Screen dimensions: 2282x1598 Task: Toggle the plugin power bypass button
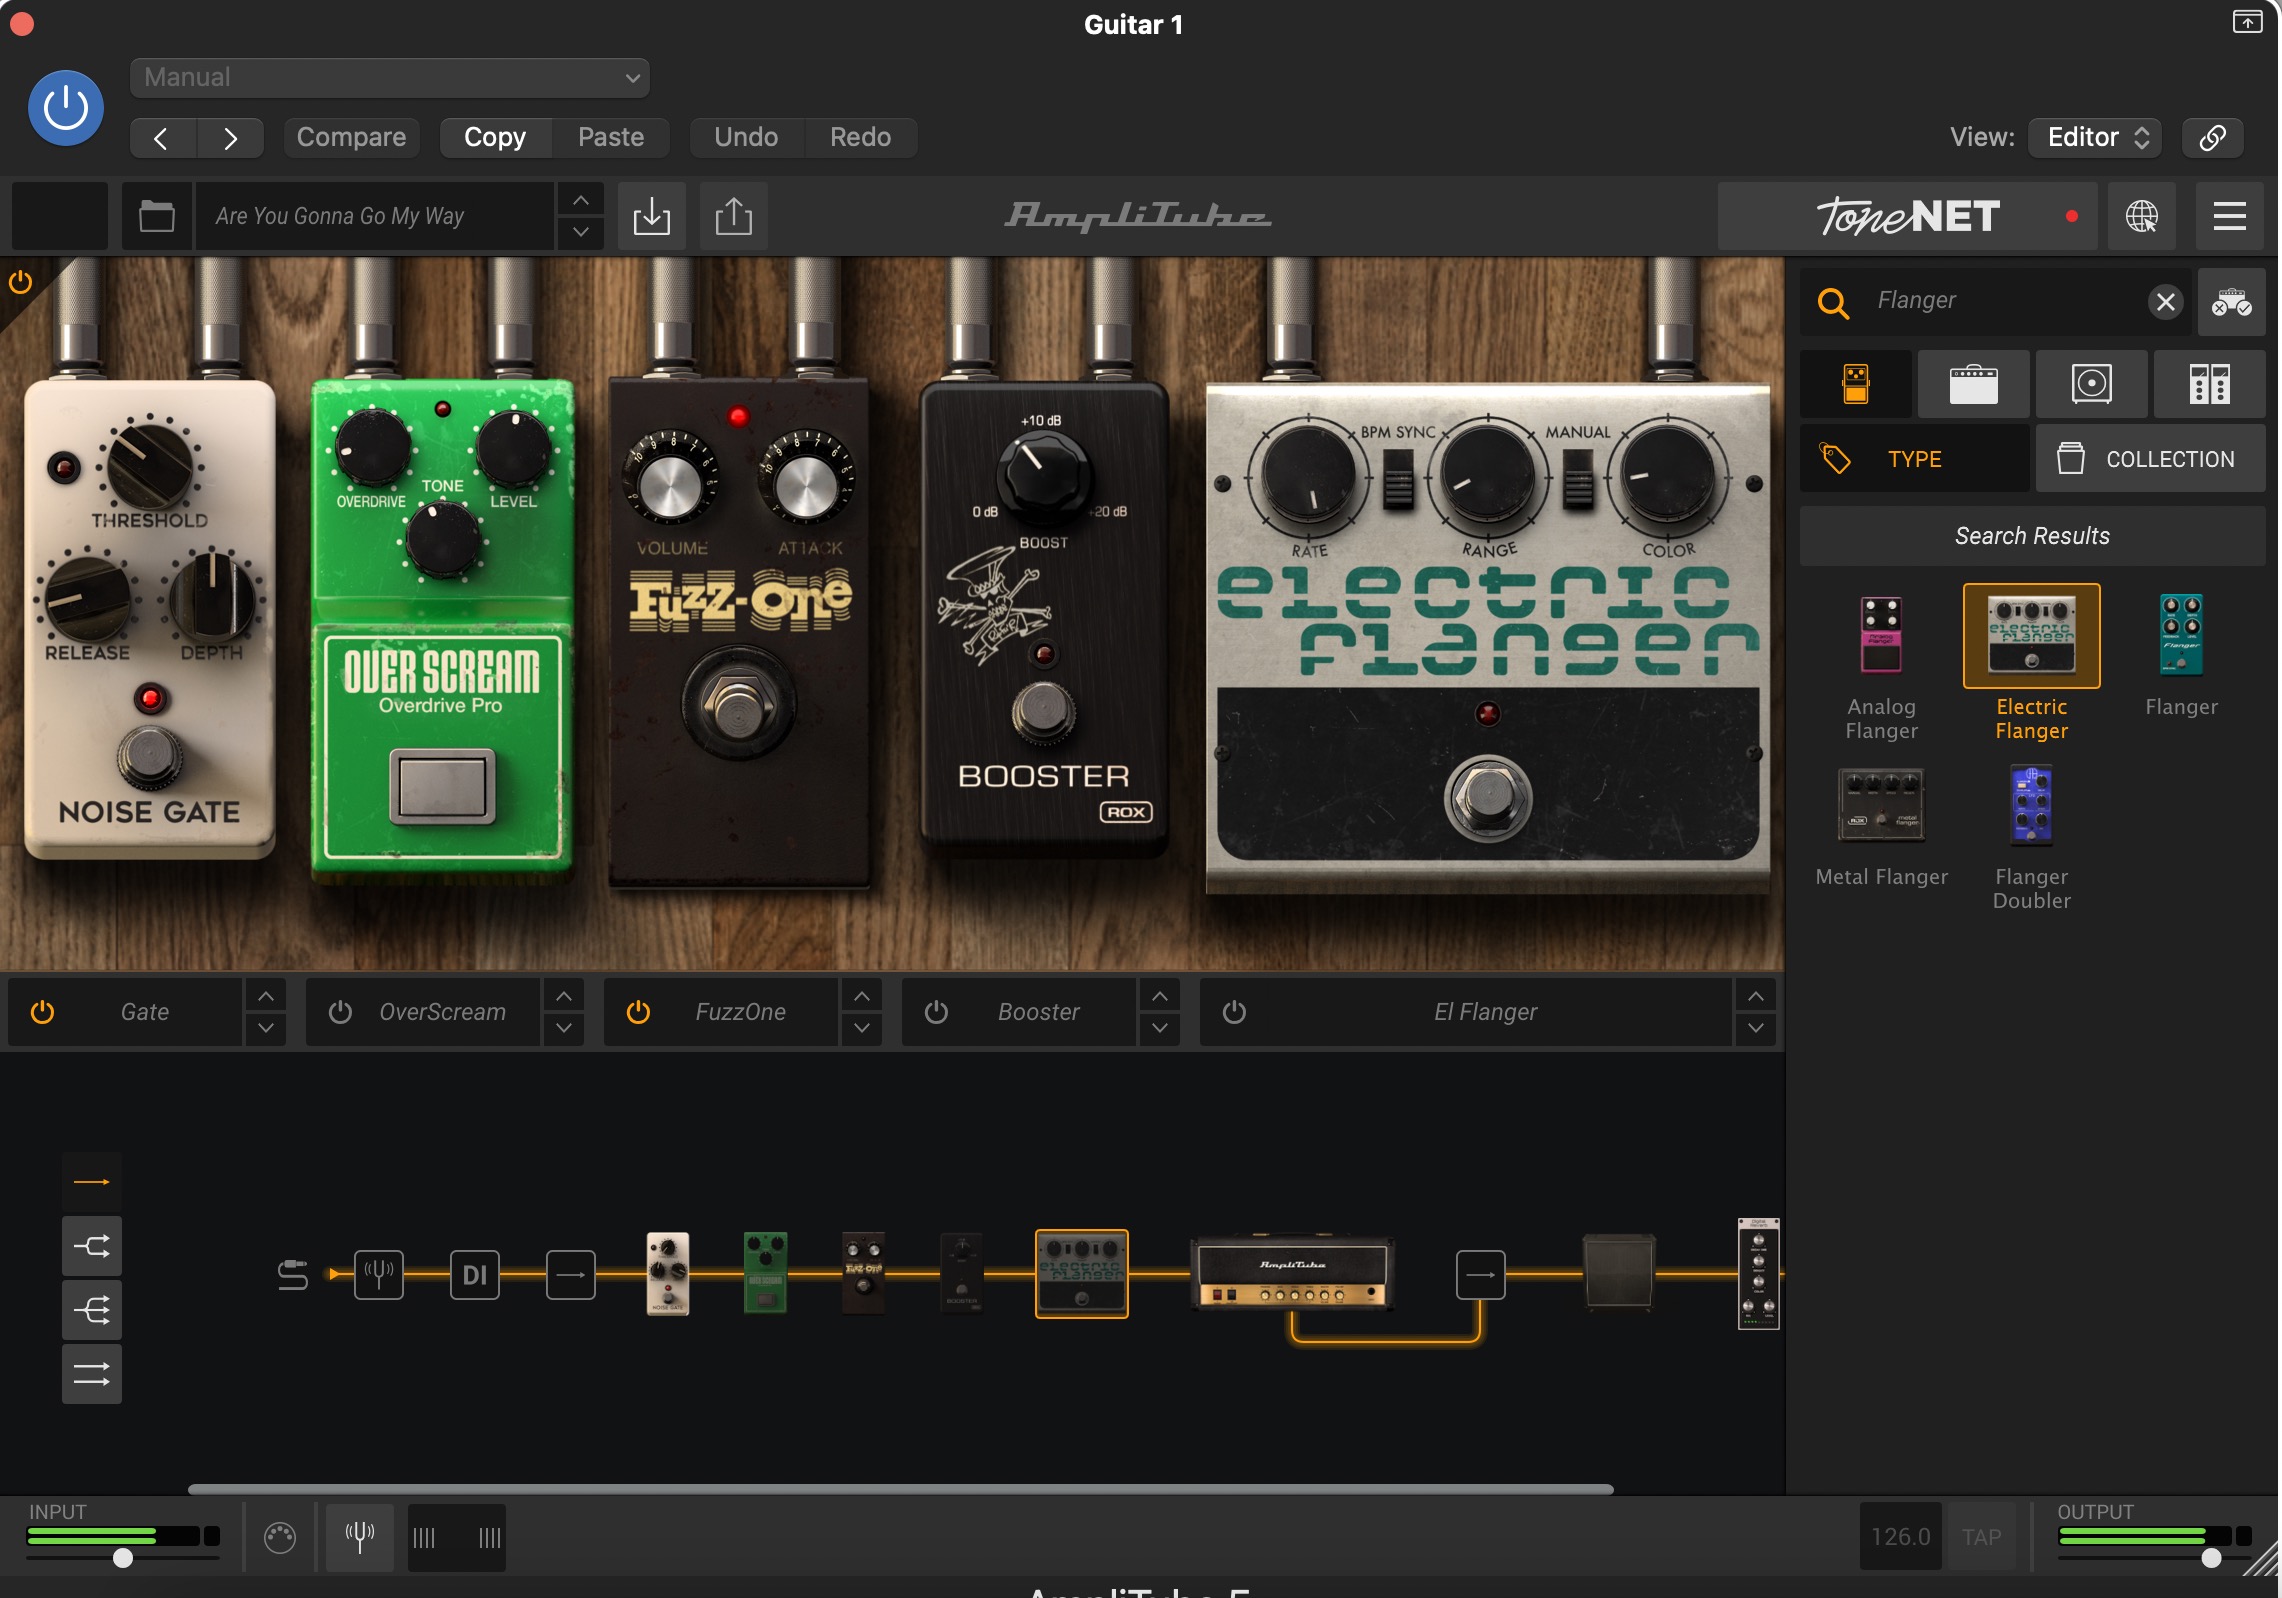point(66,108)
